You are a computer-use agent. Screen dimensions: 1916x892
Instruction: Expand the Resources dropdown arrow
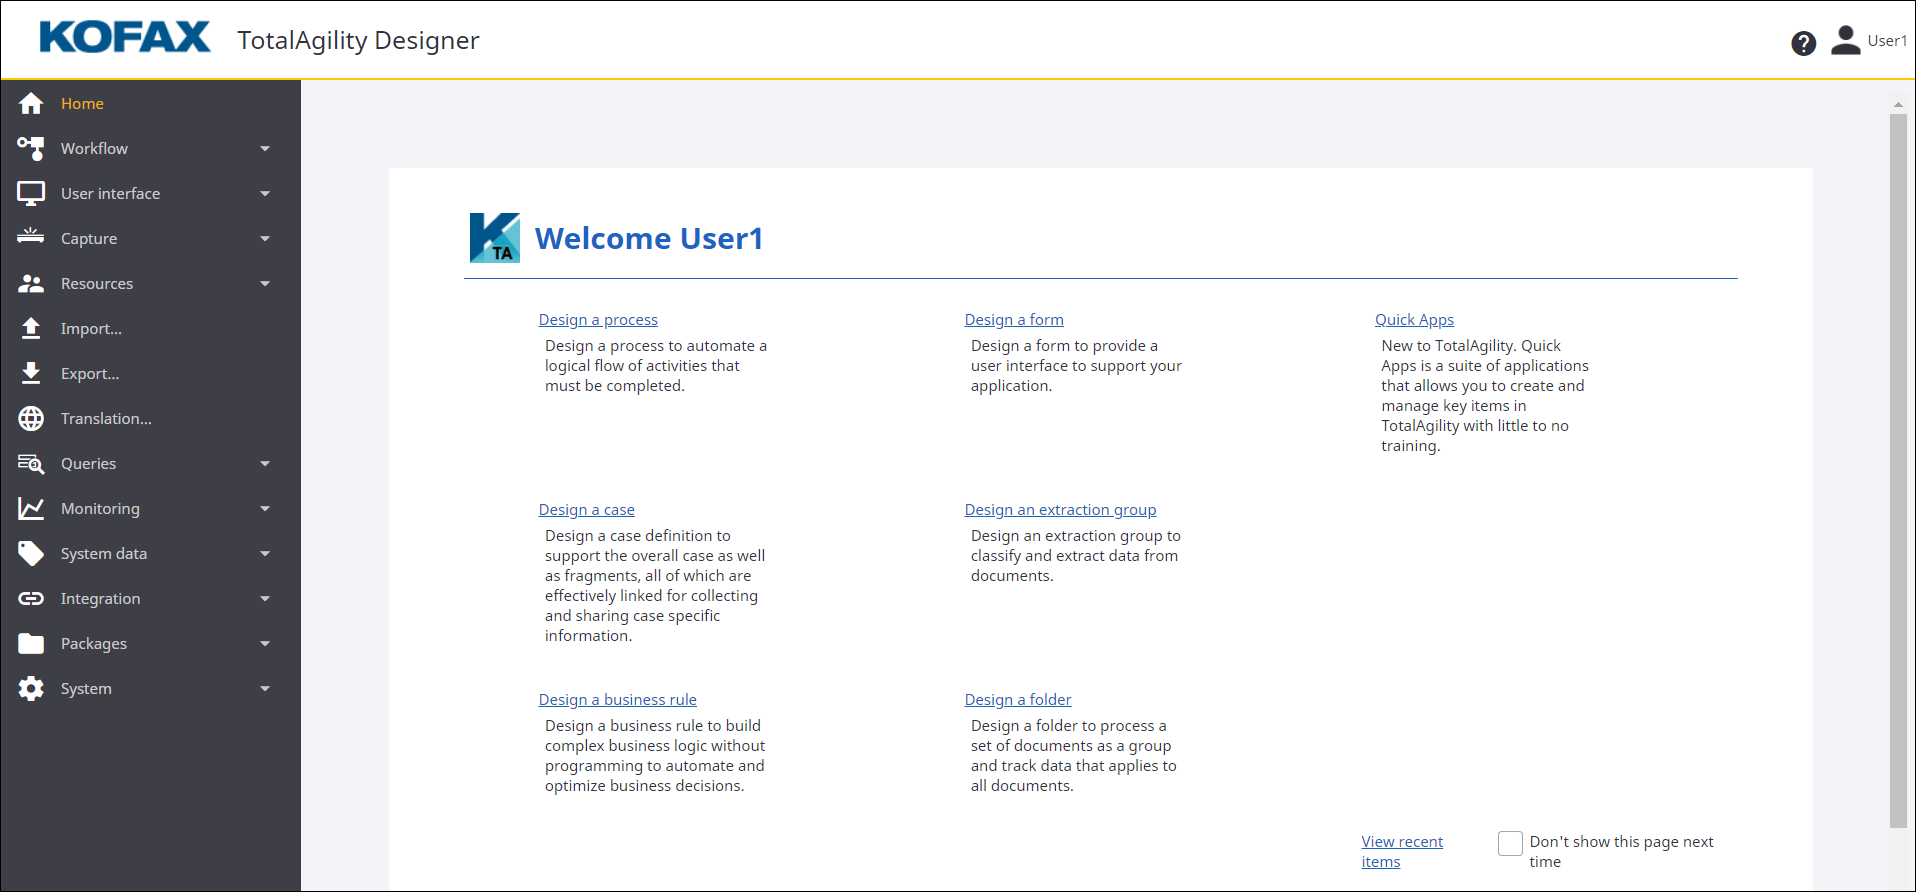265,284
